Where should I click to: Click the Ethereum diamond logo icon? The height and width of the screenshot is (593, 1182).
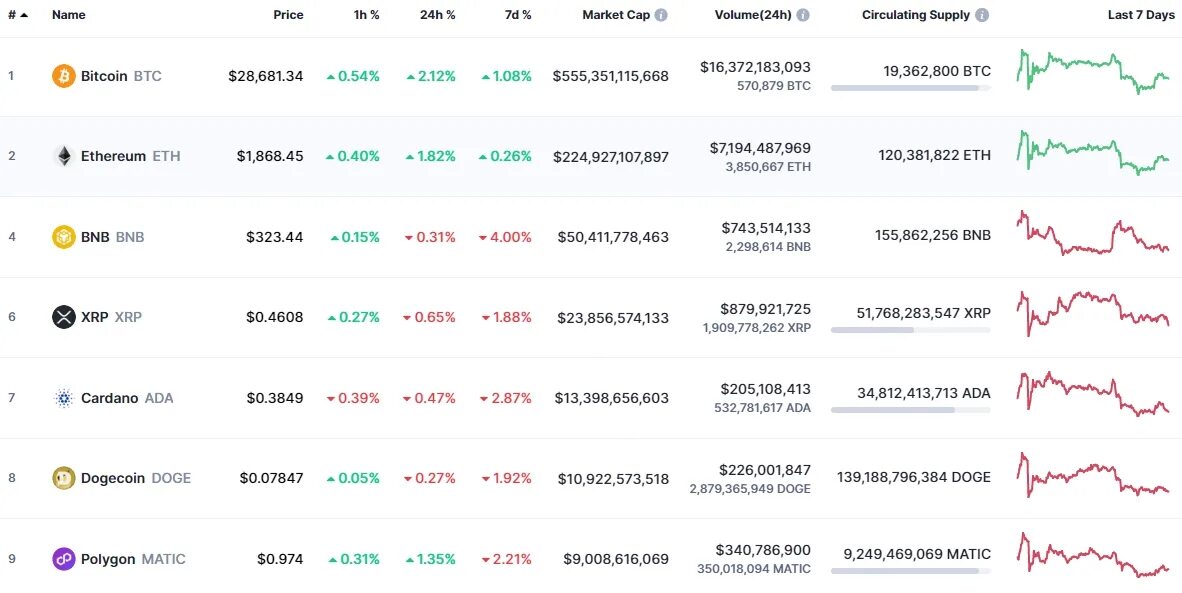64,156
